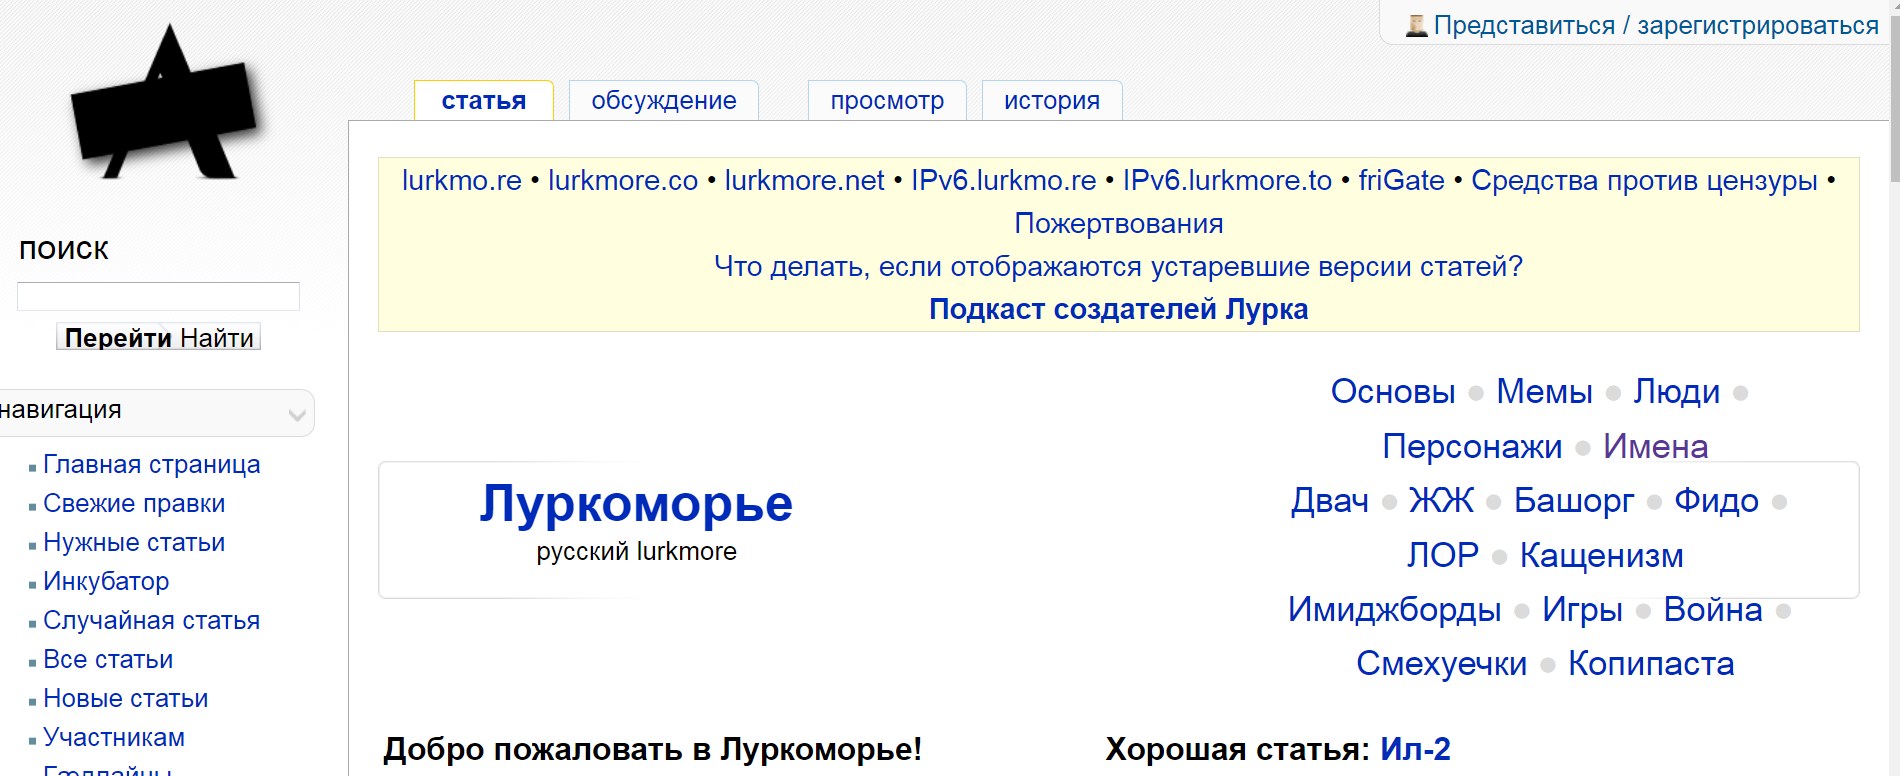Open Инкубатор in sidebar

pos(106,582)
